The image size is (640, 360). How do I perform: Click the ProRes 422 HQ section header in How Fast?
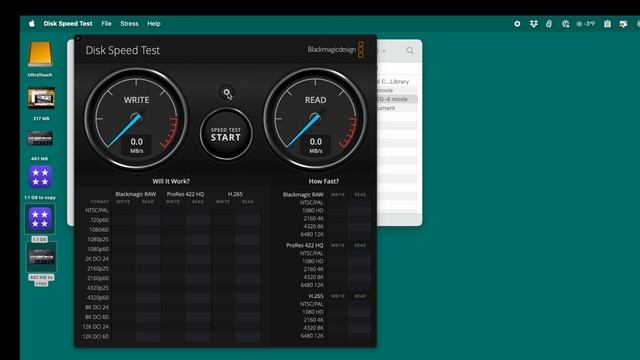coord(304,245)
